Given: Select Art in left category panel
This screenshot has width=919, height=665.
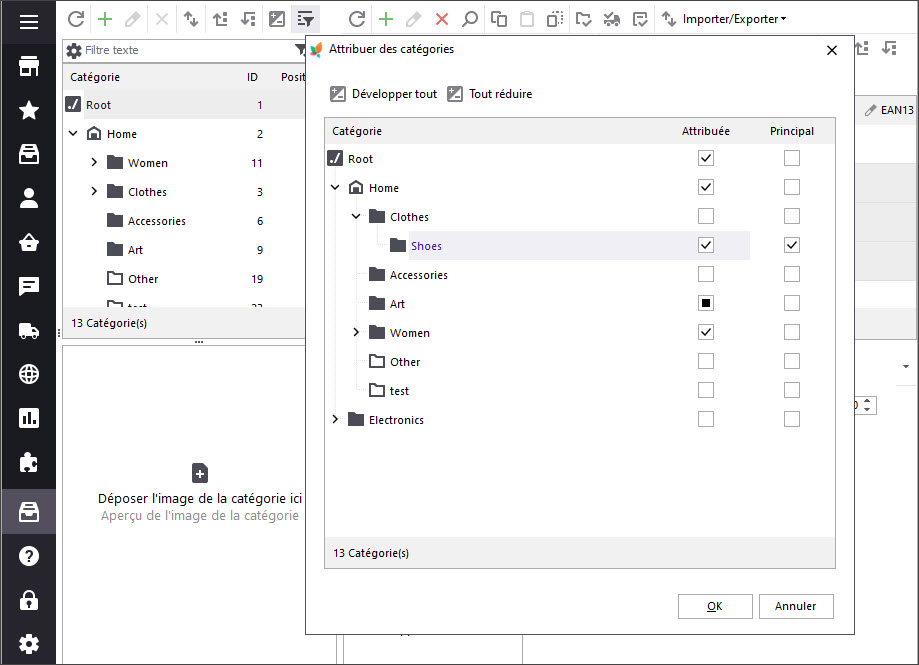Looking at the screenshot, I should pyautogui.click(x=135, y=250).
